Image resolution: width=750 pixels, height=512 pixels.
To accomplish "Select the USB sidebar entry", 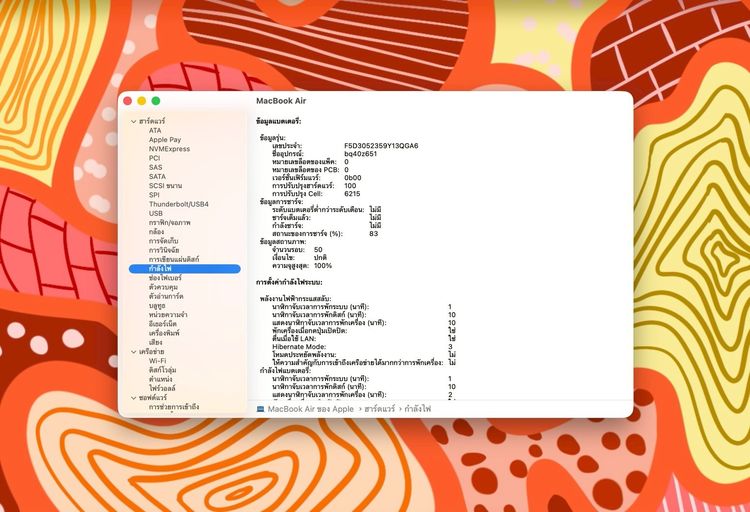I will [x=156, y=213].
